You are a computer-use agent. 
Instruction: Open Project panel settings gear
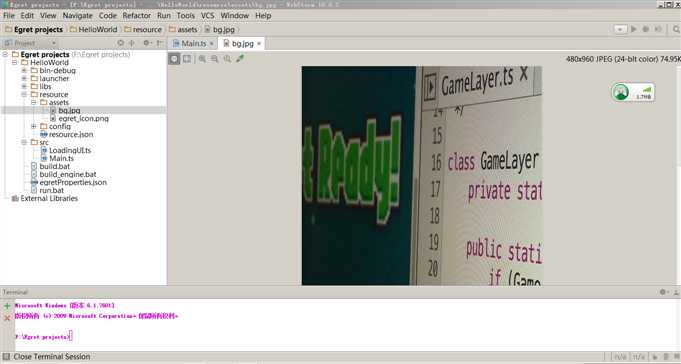147,43
